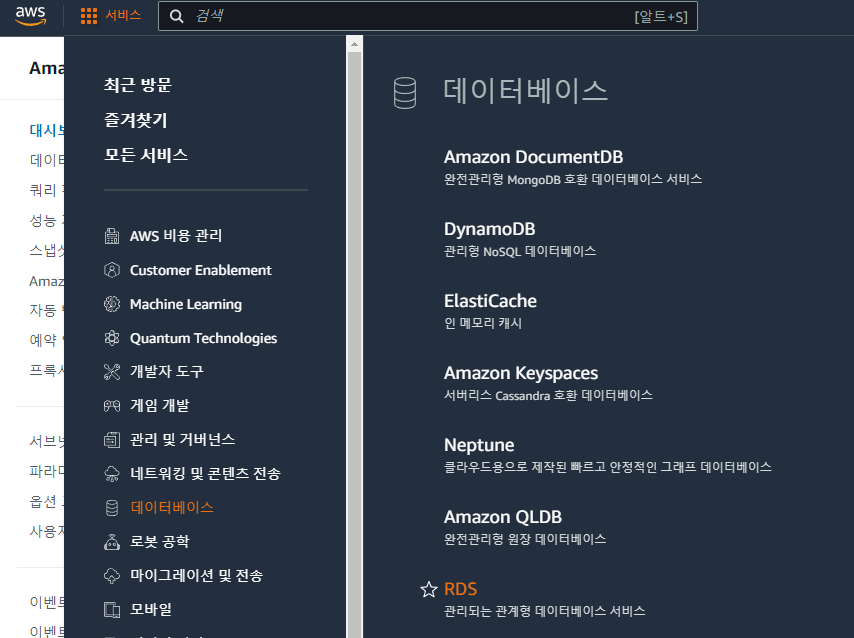
Task: Click the AWS logo icon
Action: 30,16
